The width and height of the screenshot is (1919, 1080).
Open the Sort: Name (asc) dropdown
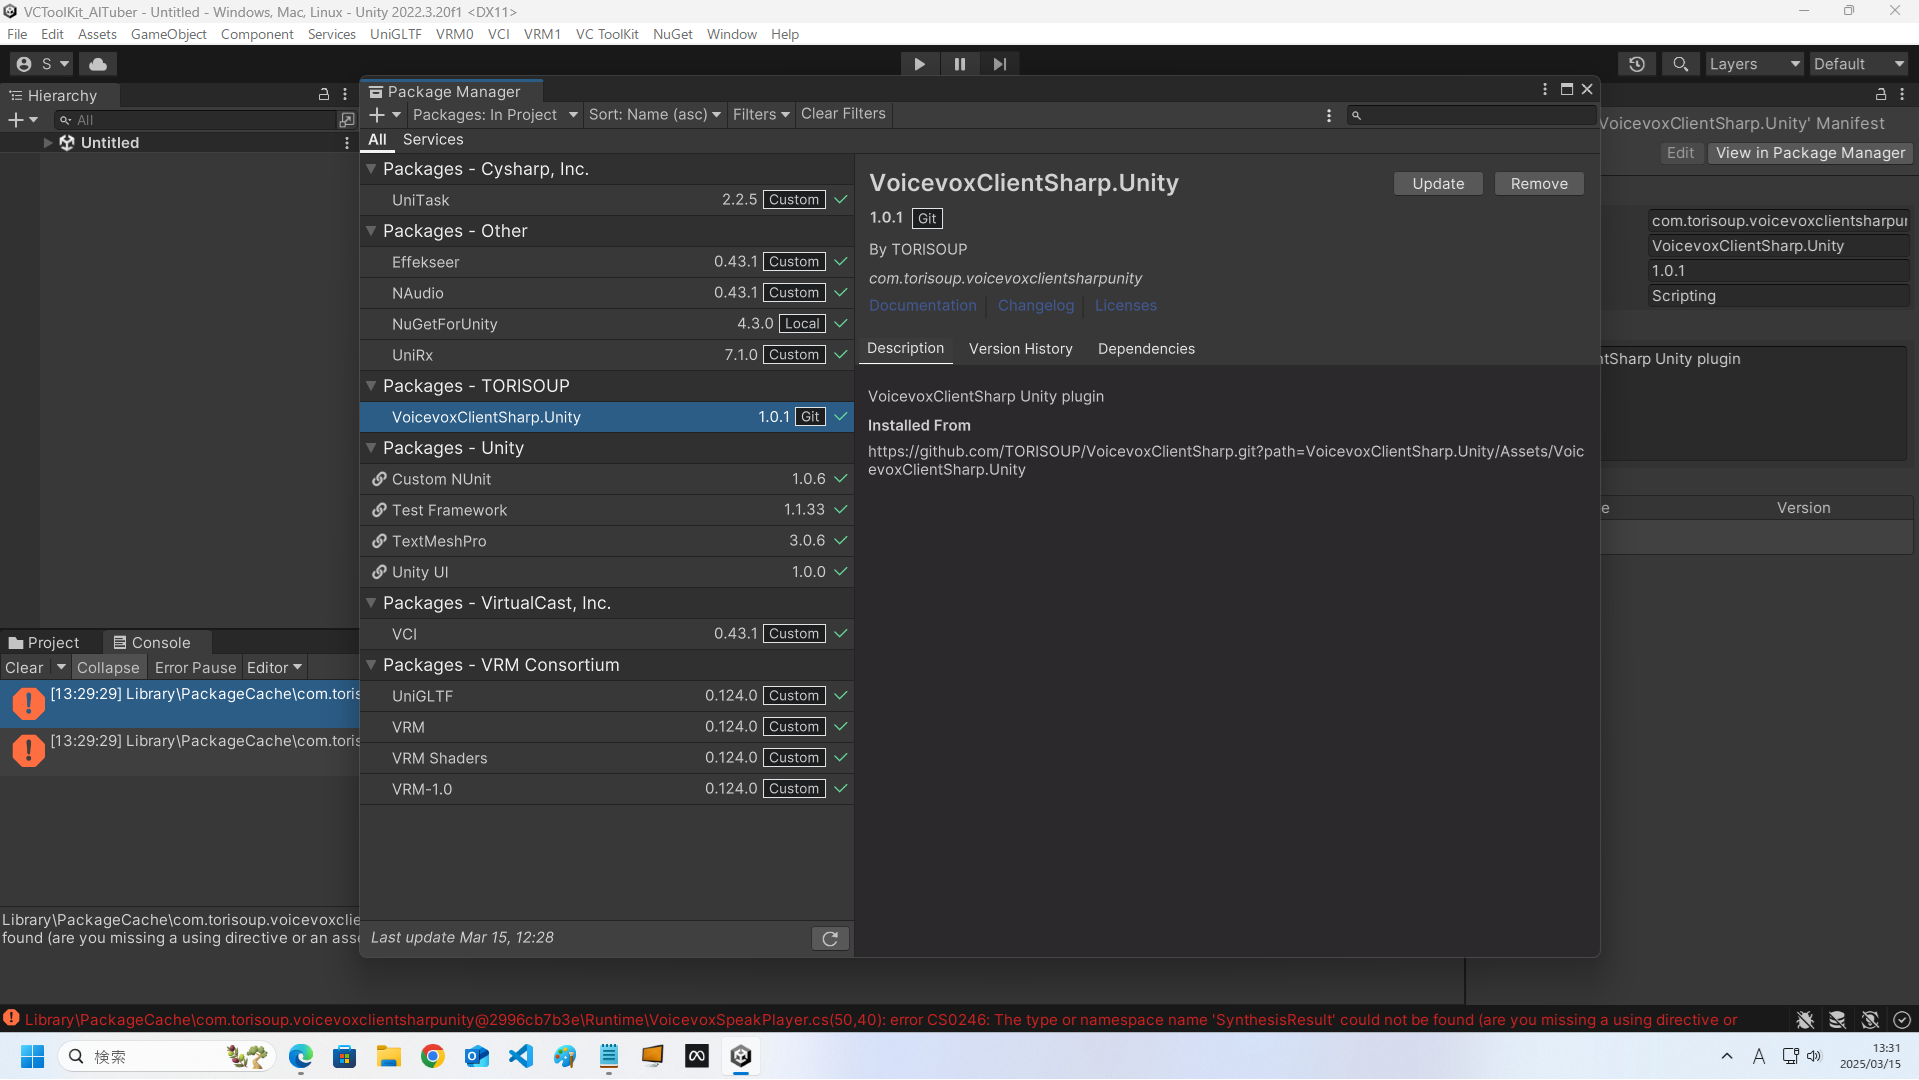[x=655, y=115]
